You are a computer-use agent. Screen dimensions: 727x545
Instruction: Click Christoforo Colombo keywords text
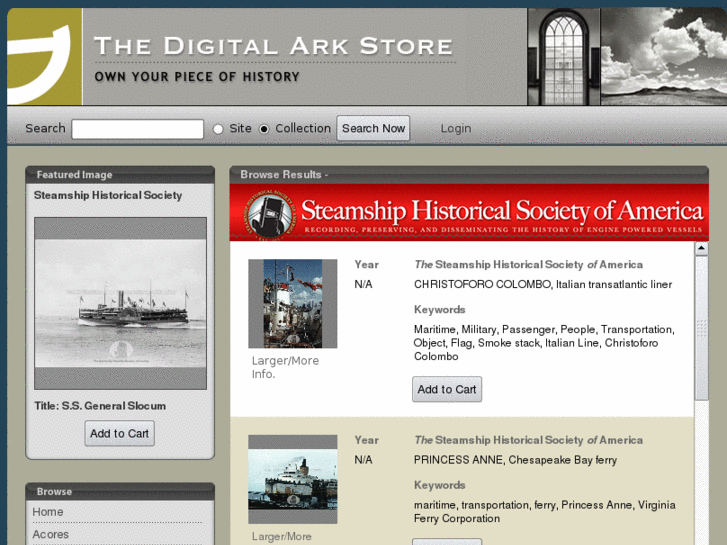coord(544,343)
